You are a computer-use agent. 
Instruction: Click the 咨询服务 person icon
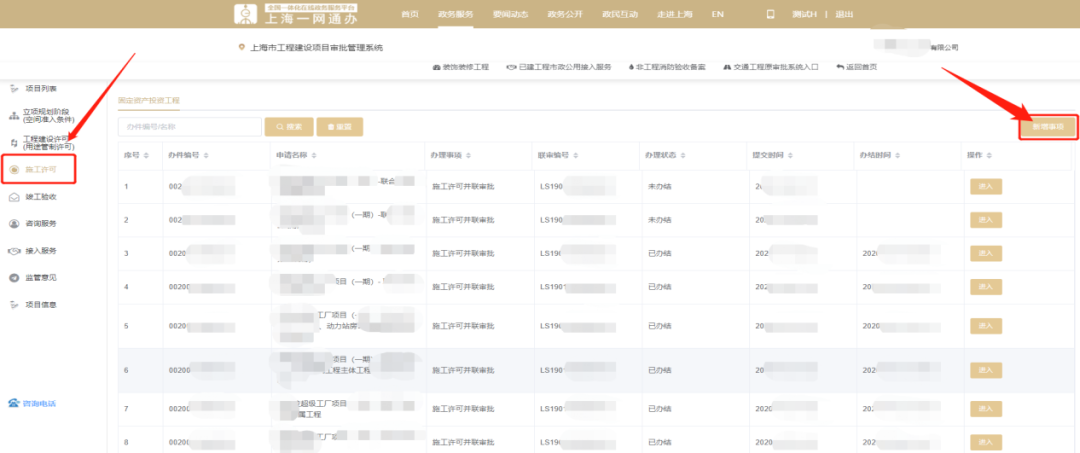[14, 224]
